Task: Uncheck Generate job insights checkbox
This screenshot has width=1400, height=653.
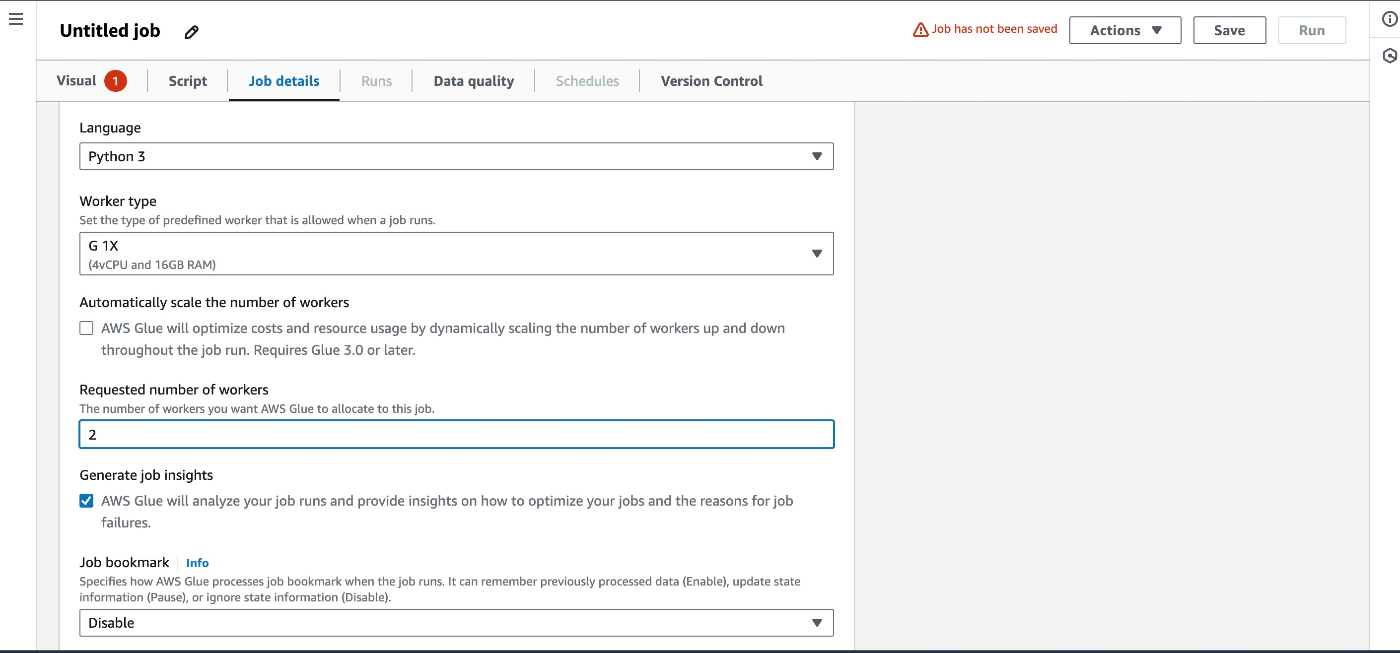Action: coord(87,501)
